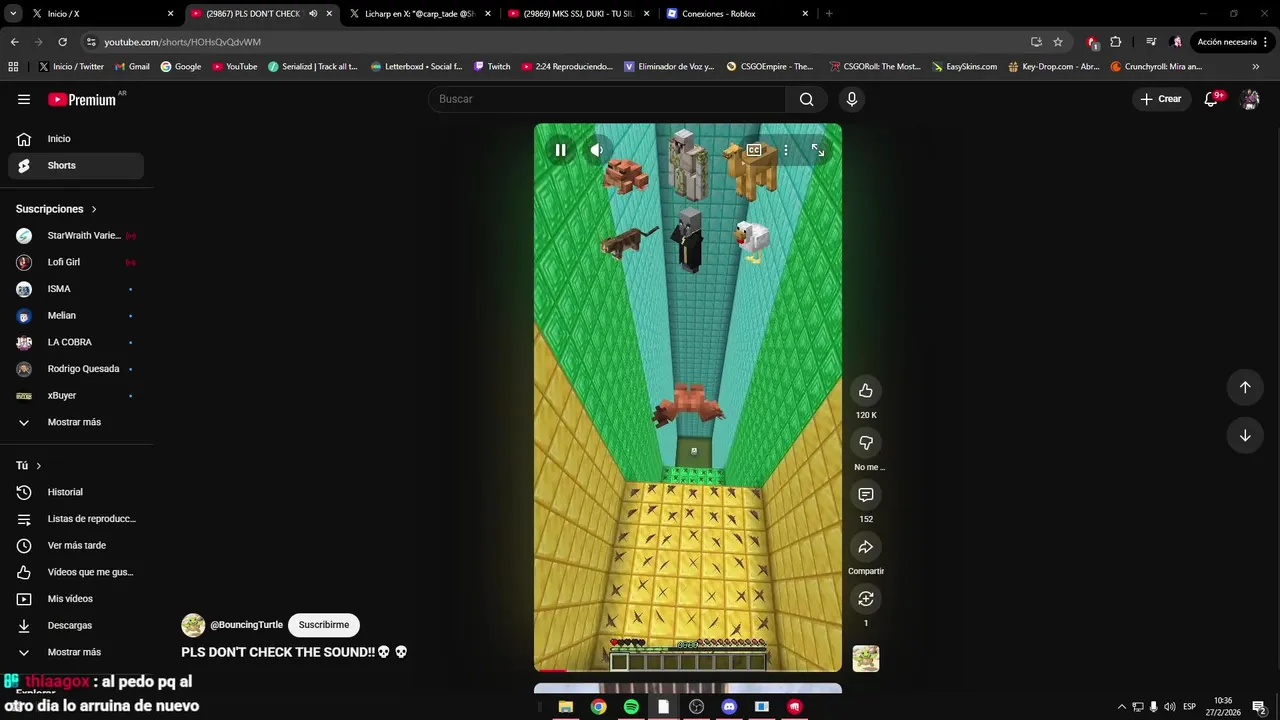Open StarWraith subscription channel

coord(76,236)
